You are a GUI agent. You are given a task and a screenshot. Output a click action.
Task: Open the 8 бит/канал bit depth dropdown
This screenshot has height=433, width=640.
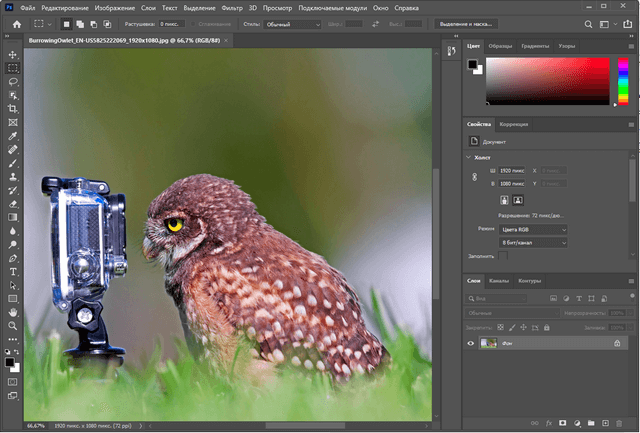pyautogui.click(x=533, y=243)
